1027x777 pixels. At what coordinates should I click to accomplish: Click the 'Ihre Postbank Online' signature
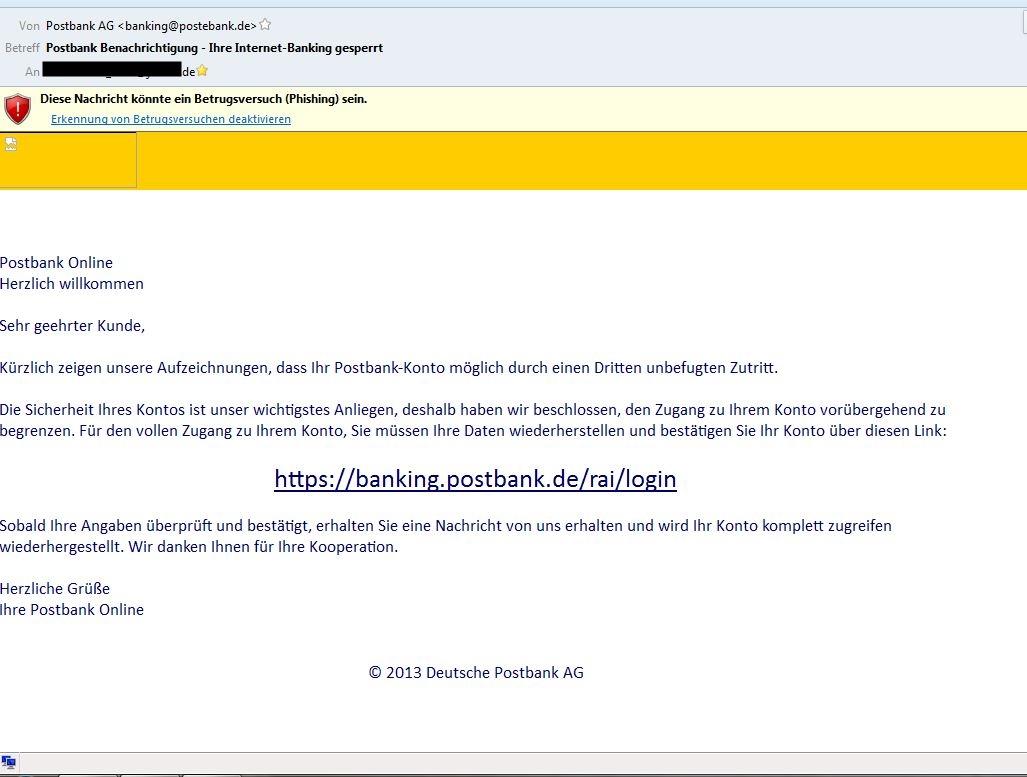click(x=72, y=610)
